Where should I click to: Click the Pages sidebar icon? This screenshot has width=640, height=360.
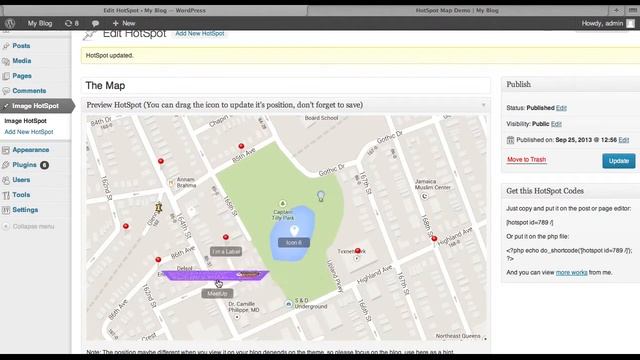point(6,76)
